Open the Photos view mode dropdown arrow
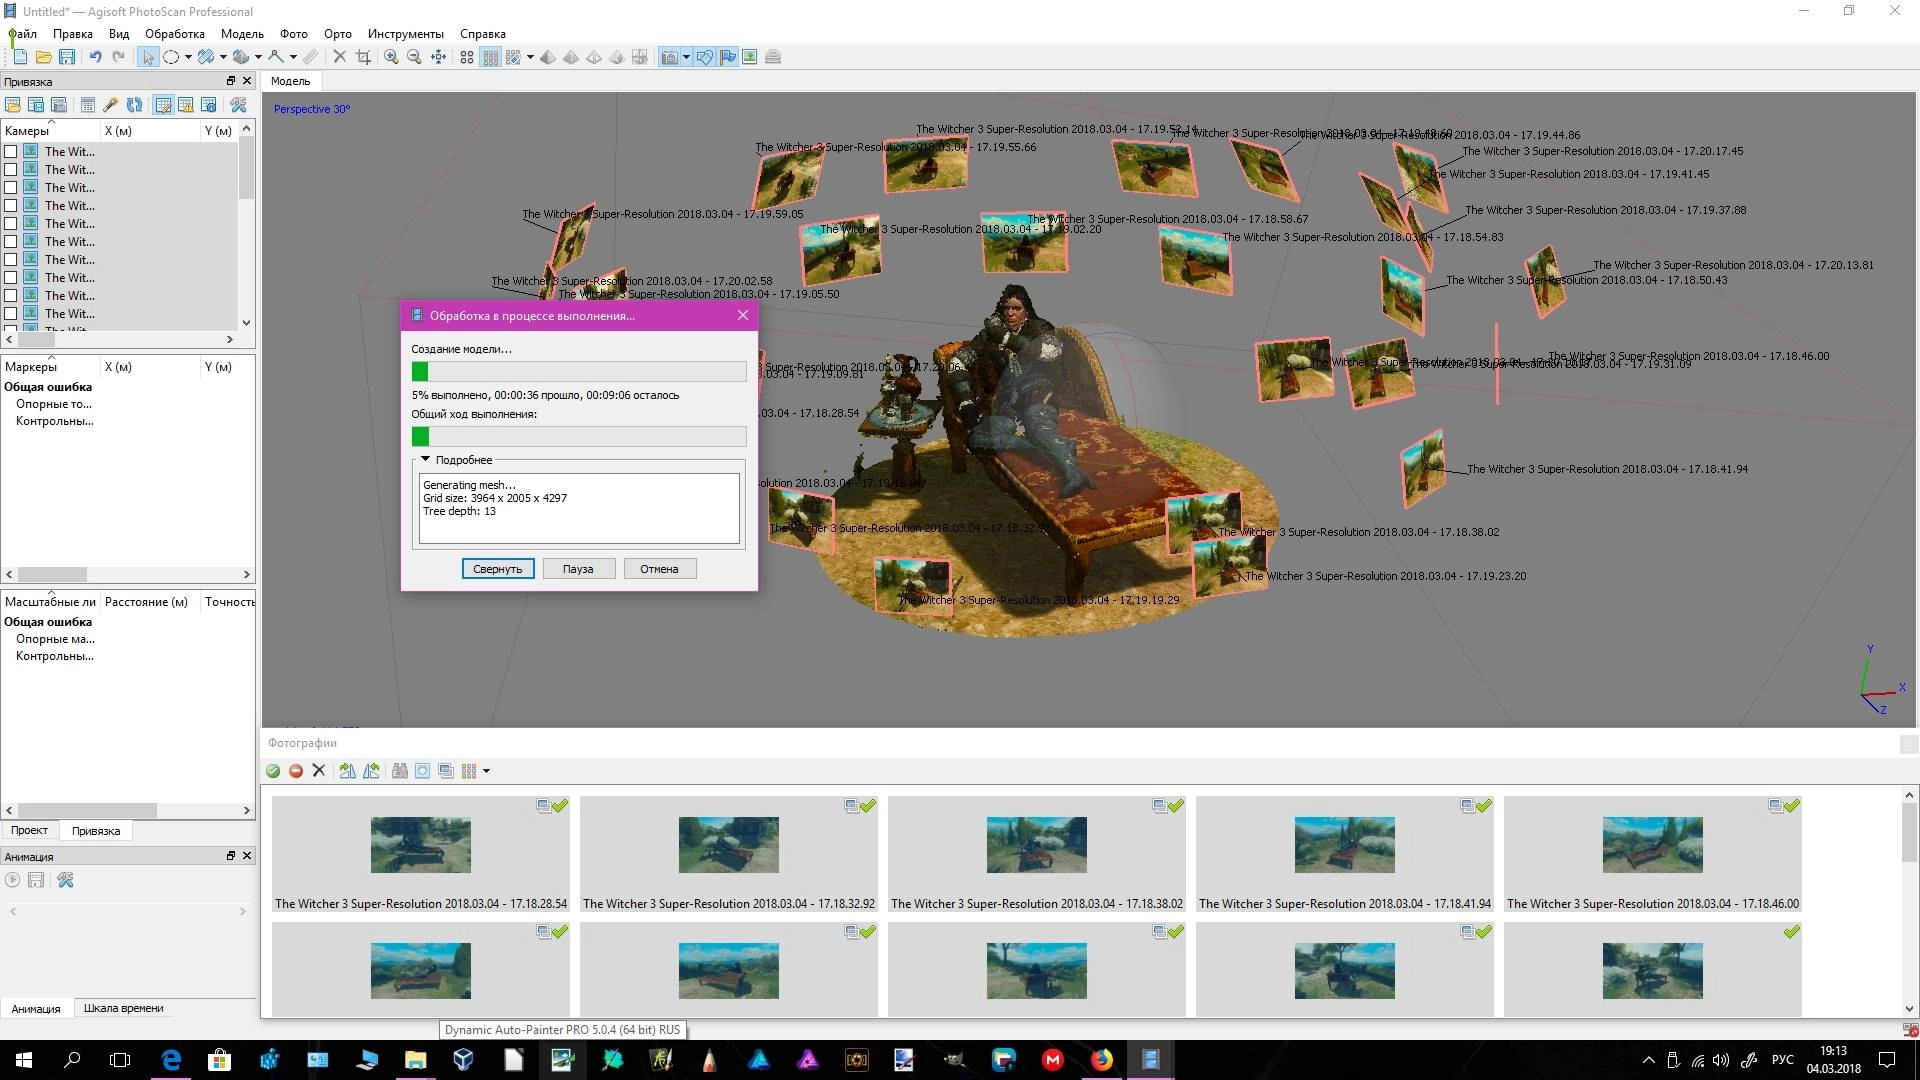The height and width of the screenshot is (1080, 1920). point(486,771)
